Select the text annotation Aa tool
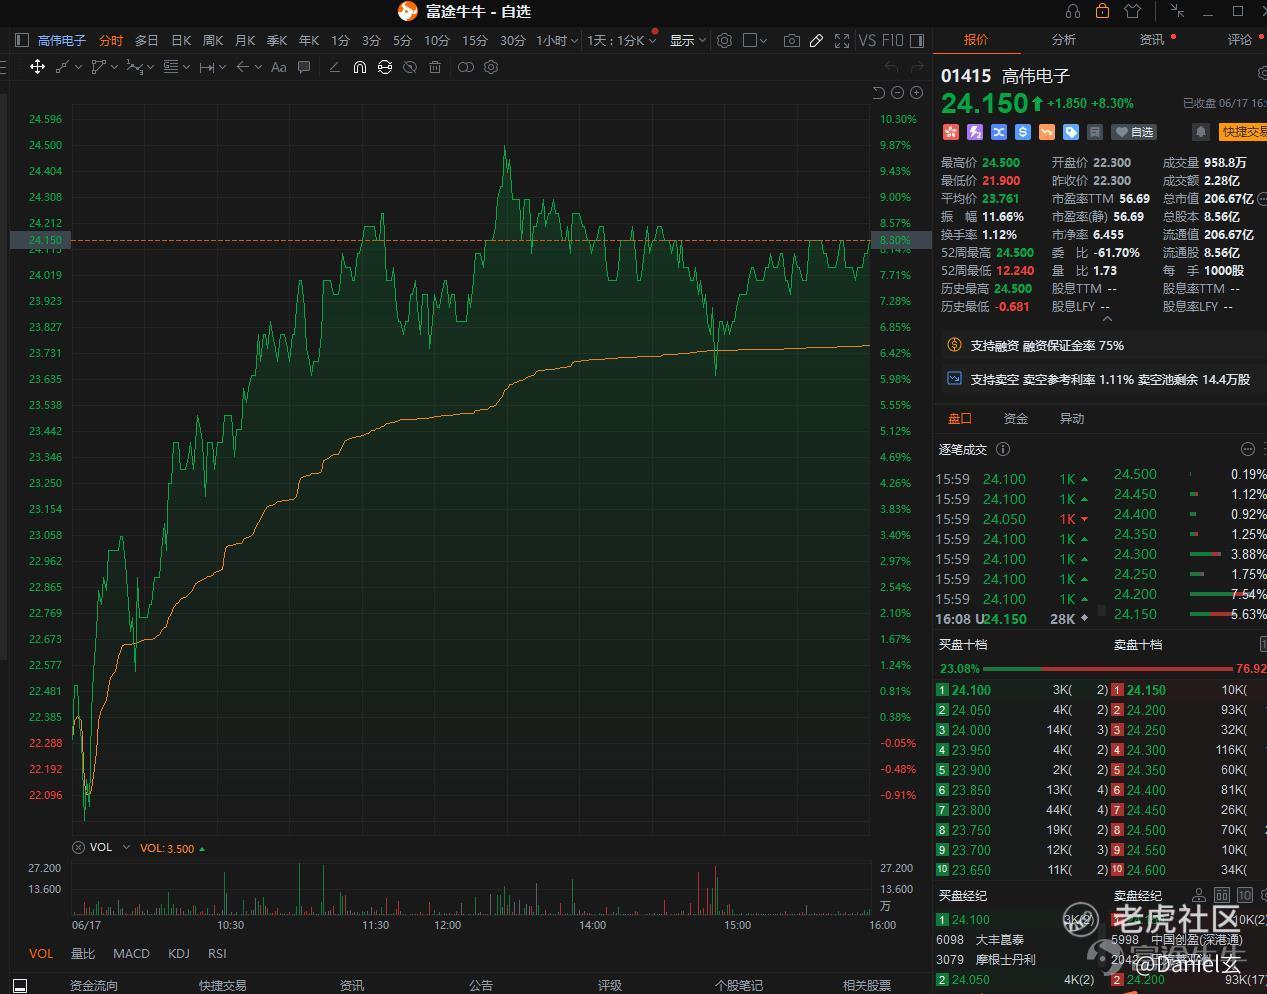The height and width of the screenshot is (994, 1267). (x=279, y=67)
